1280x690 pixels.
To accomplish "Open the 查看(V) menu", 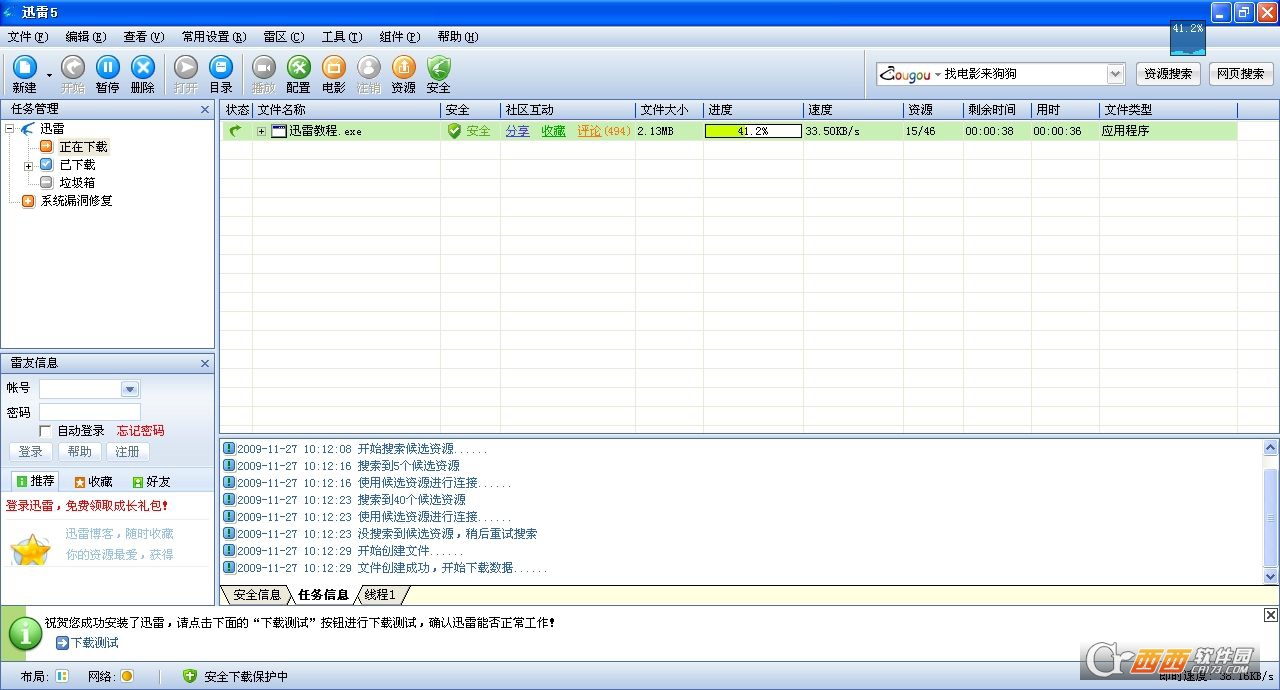I will (x=144, y=37).
